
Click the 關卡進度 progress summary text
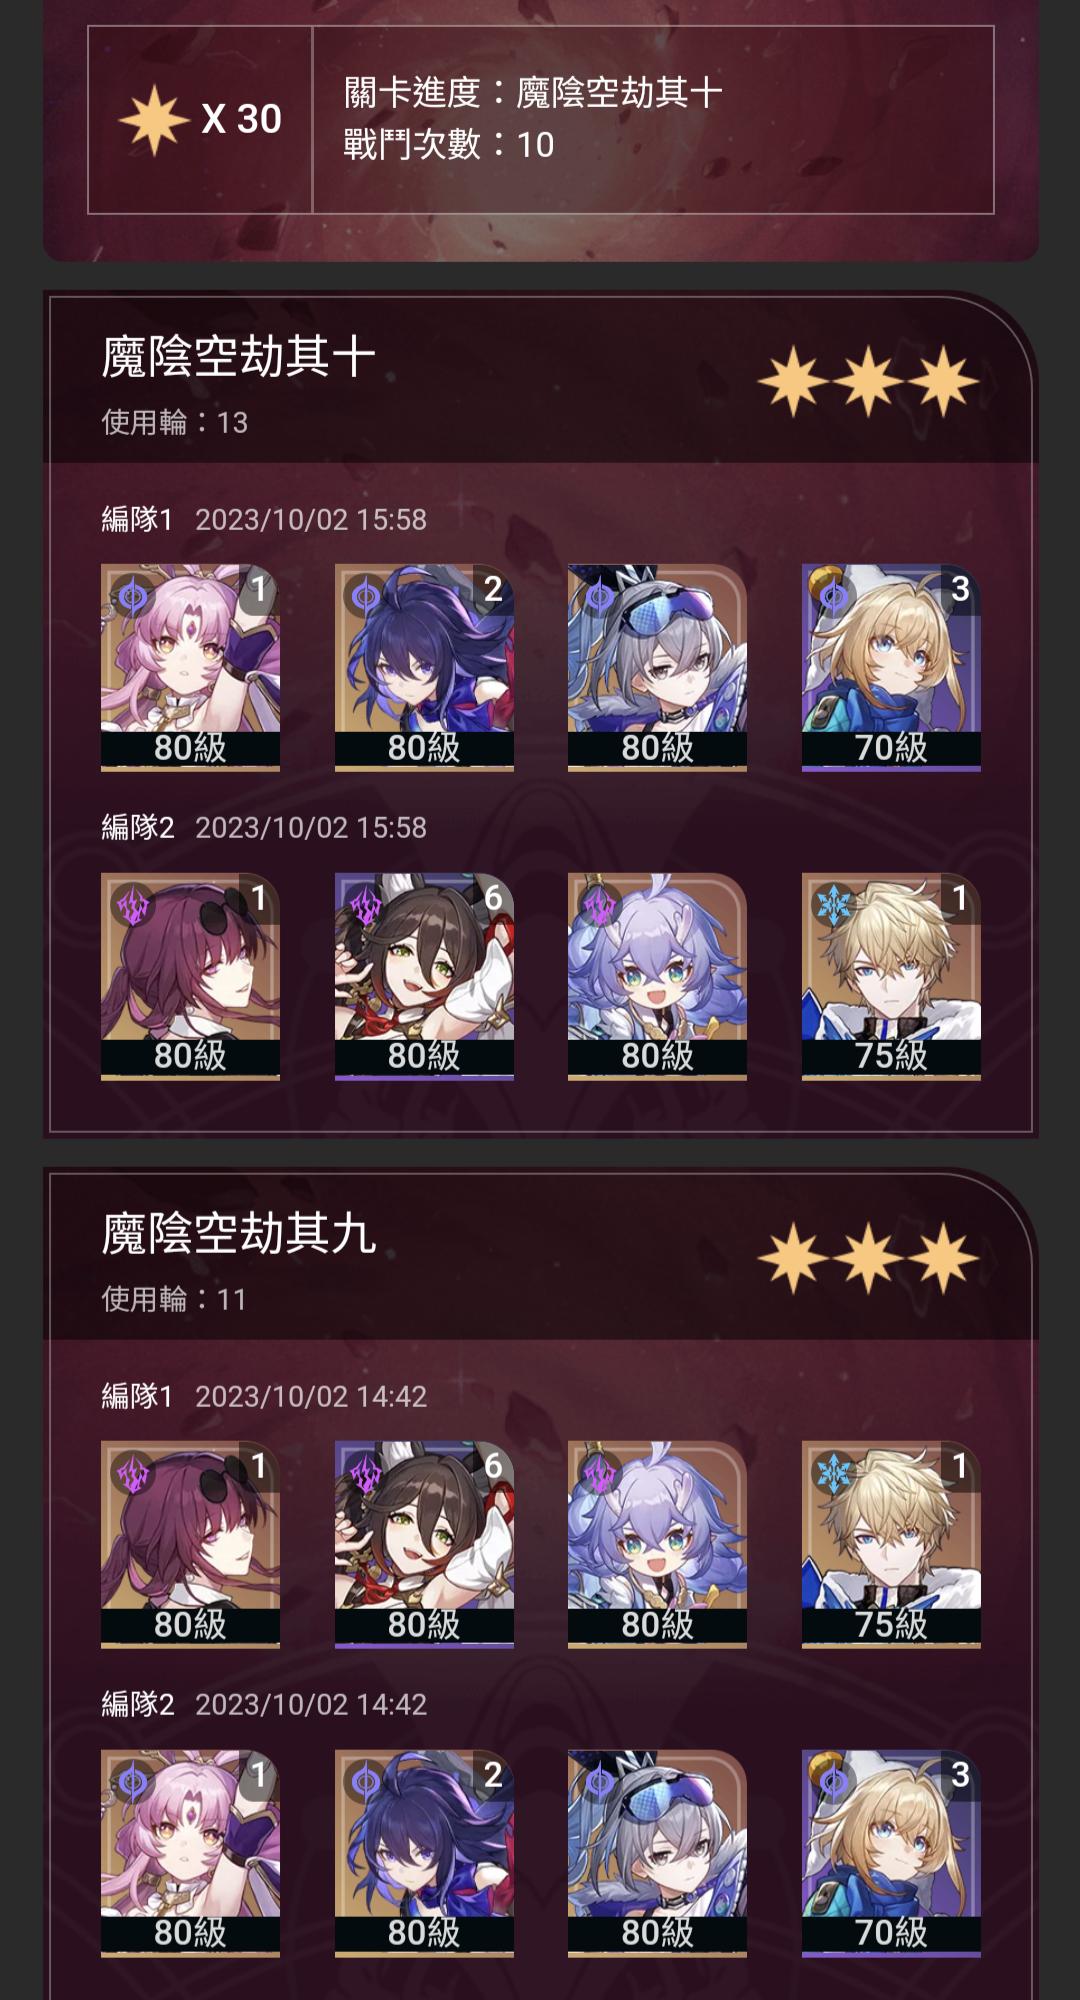(533, 93)
